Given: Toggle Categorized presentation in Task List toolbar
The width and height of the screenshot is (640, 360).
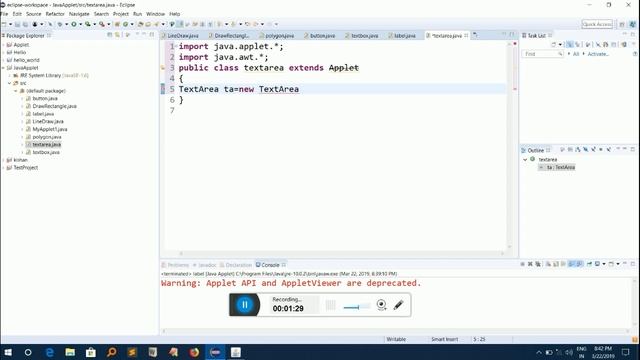Looking at the screenshot, I should [x=569, y=44].
